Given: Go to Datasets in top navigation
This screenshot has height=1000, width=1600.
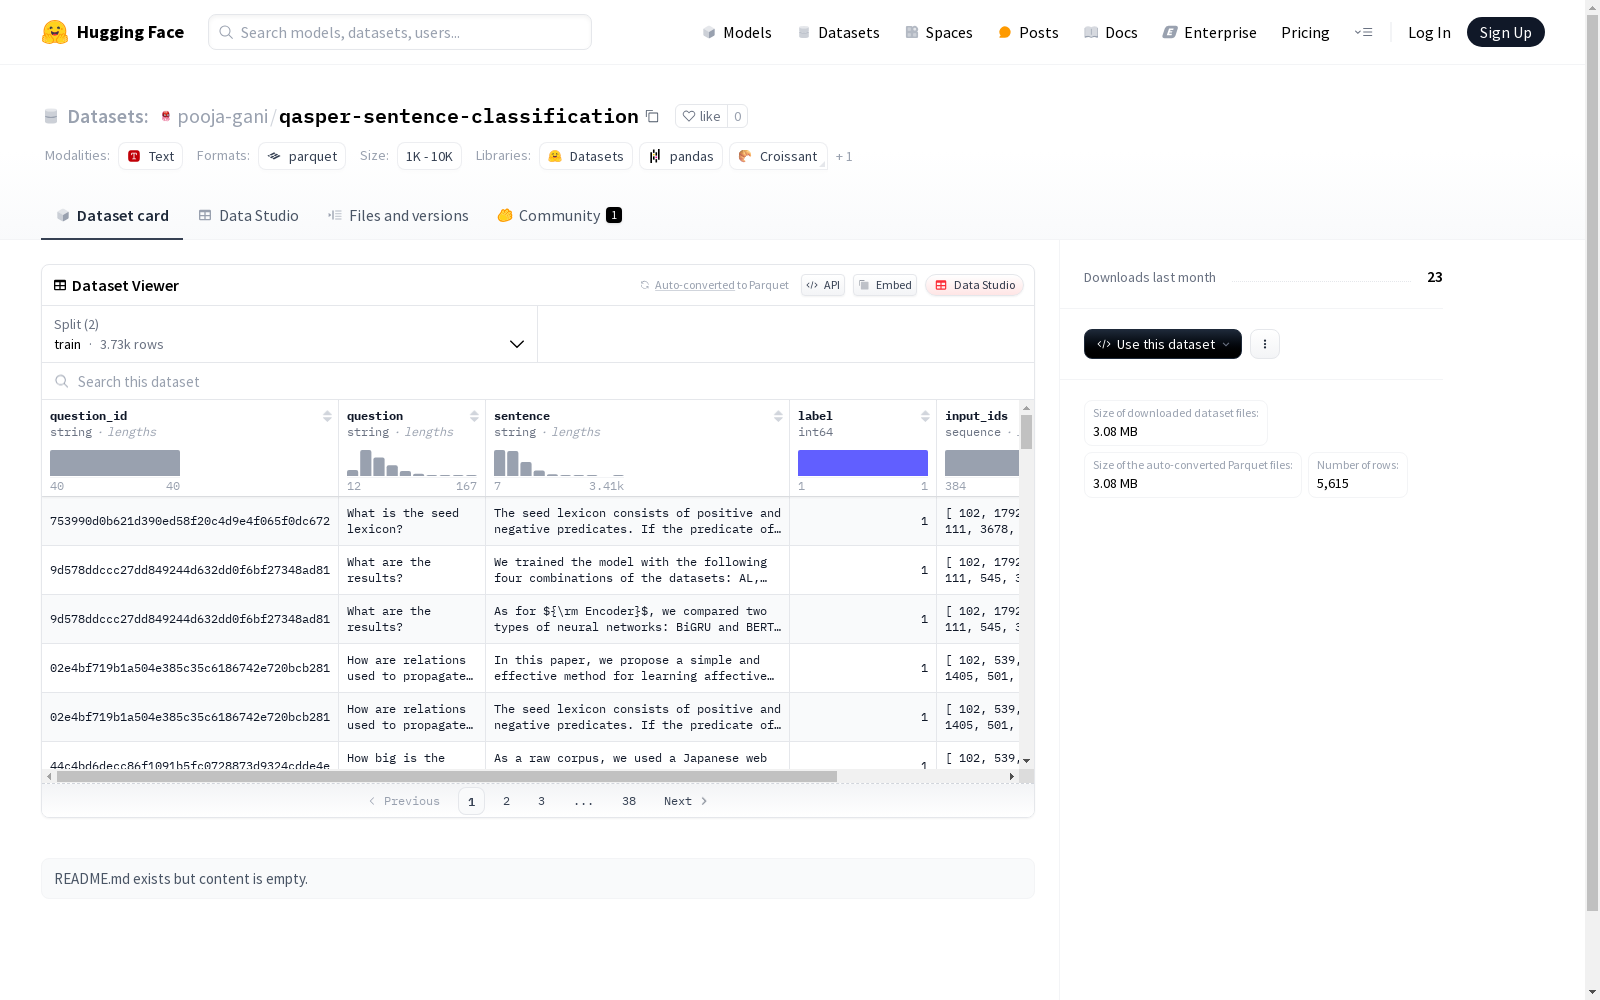Looking at the screenshot, I should click(x=838, y=32).
